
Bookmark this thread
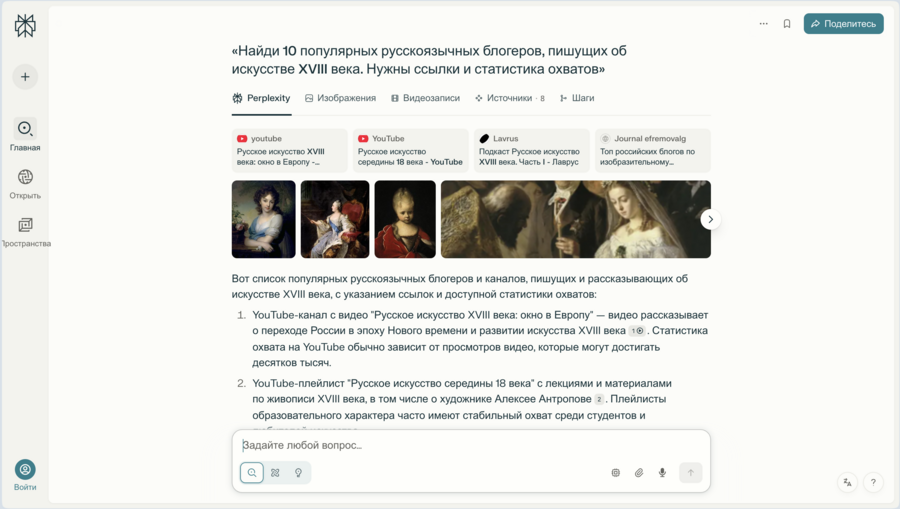click(x=787, y=24)
